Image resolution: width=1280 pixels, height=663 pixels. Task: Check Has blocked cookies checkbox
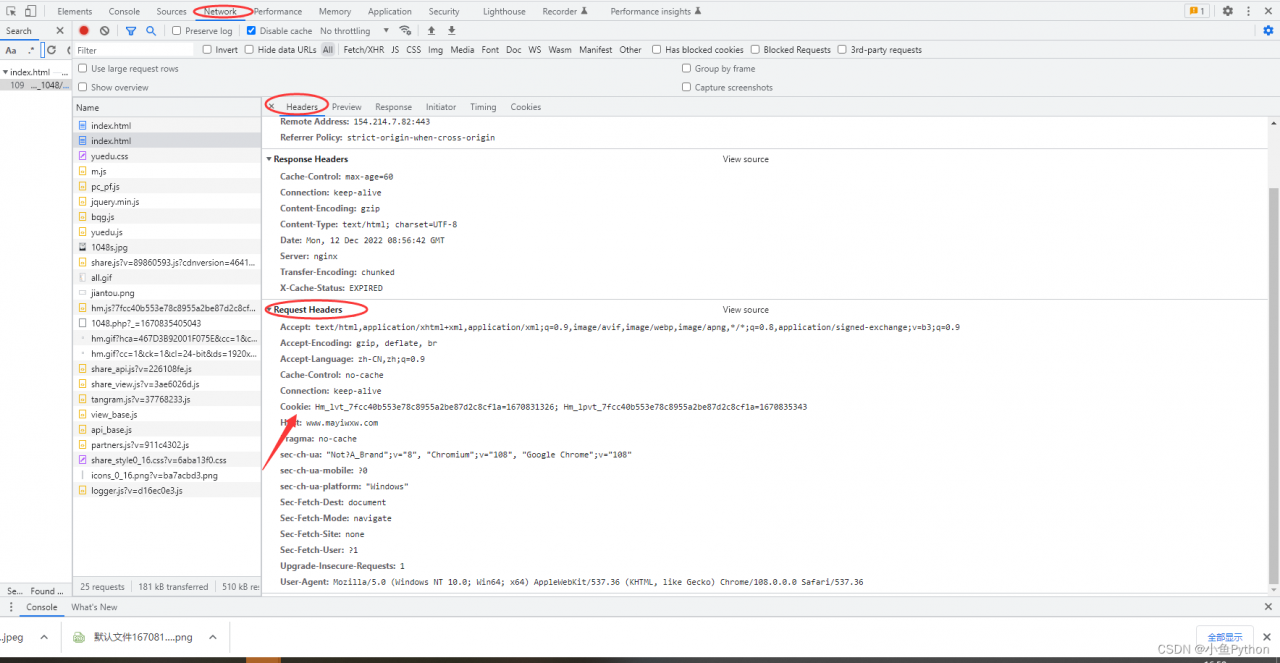(657, 49)
